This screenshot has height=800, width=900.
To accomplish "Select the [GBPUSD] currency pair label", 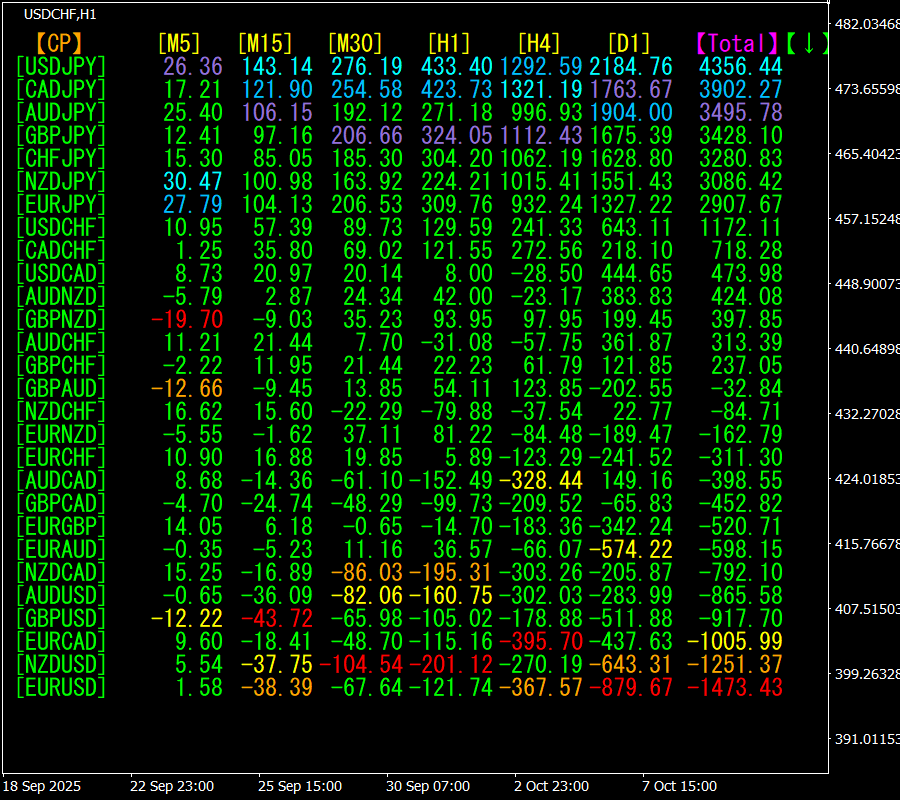I will point(61,618).
